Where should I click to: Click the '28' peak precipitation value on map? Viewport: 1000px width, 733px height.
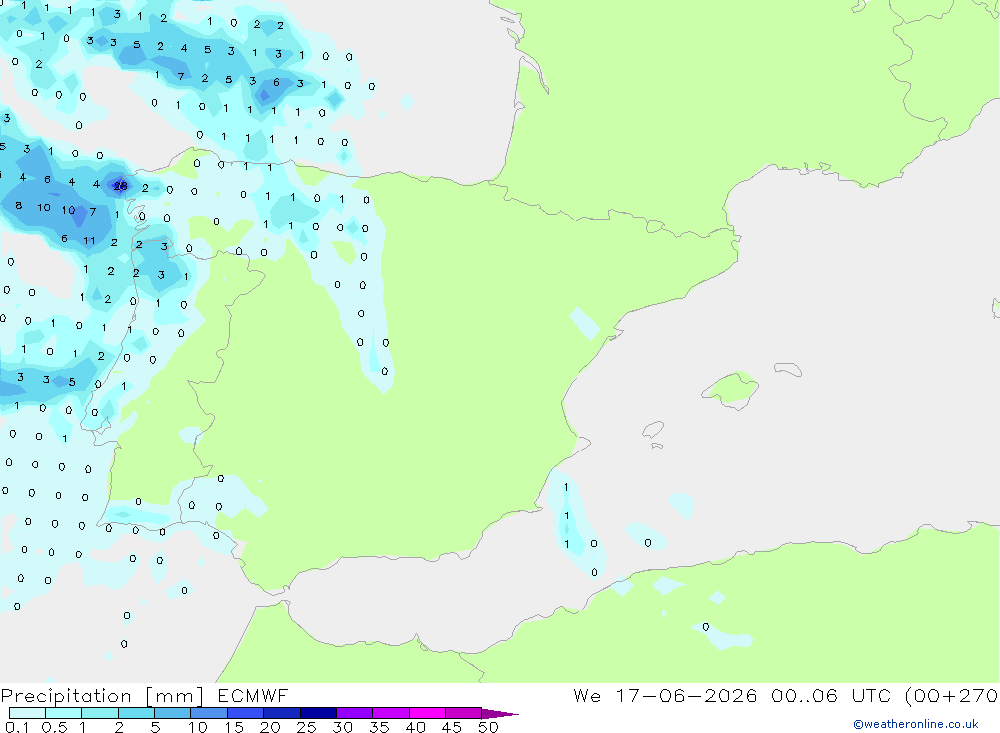120,186
